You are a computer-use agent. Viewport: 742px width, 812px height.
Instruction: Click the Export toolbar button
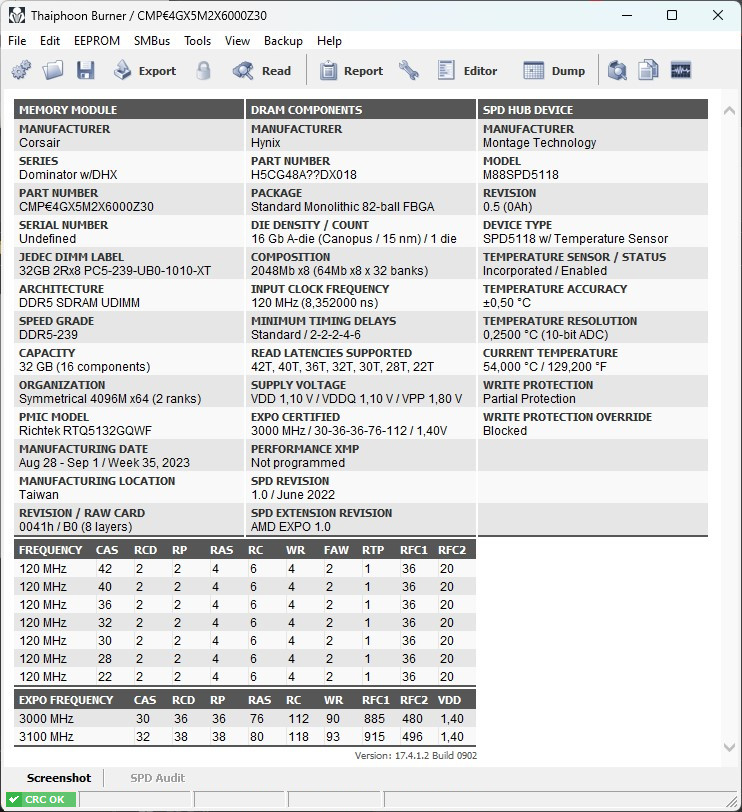point(144,71)
